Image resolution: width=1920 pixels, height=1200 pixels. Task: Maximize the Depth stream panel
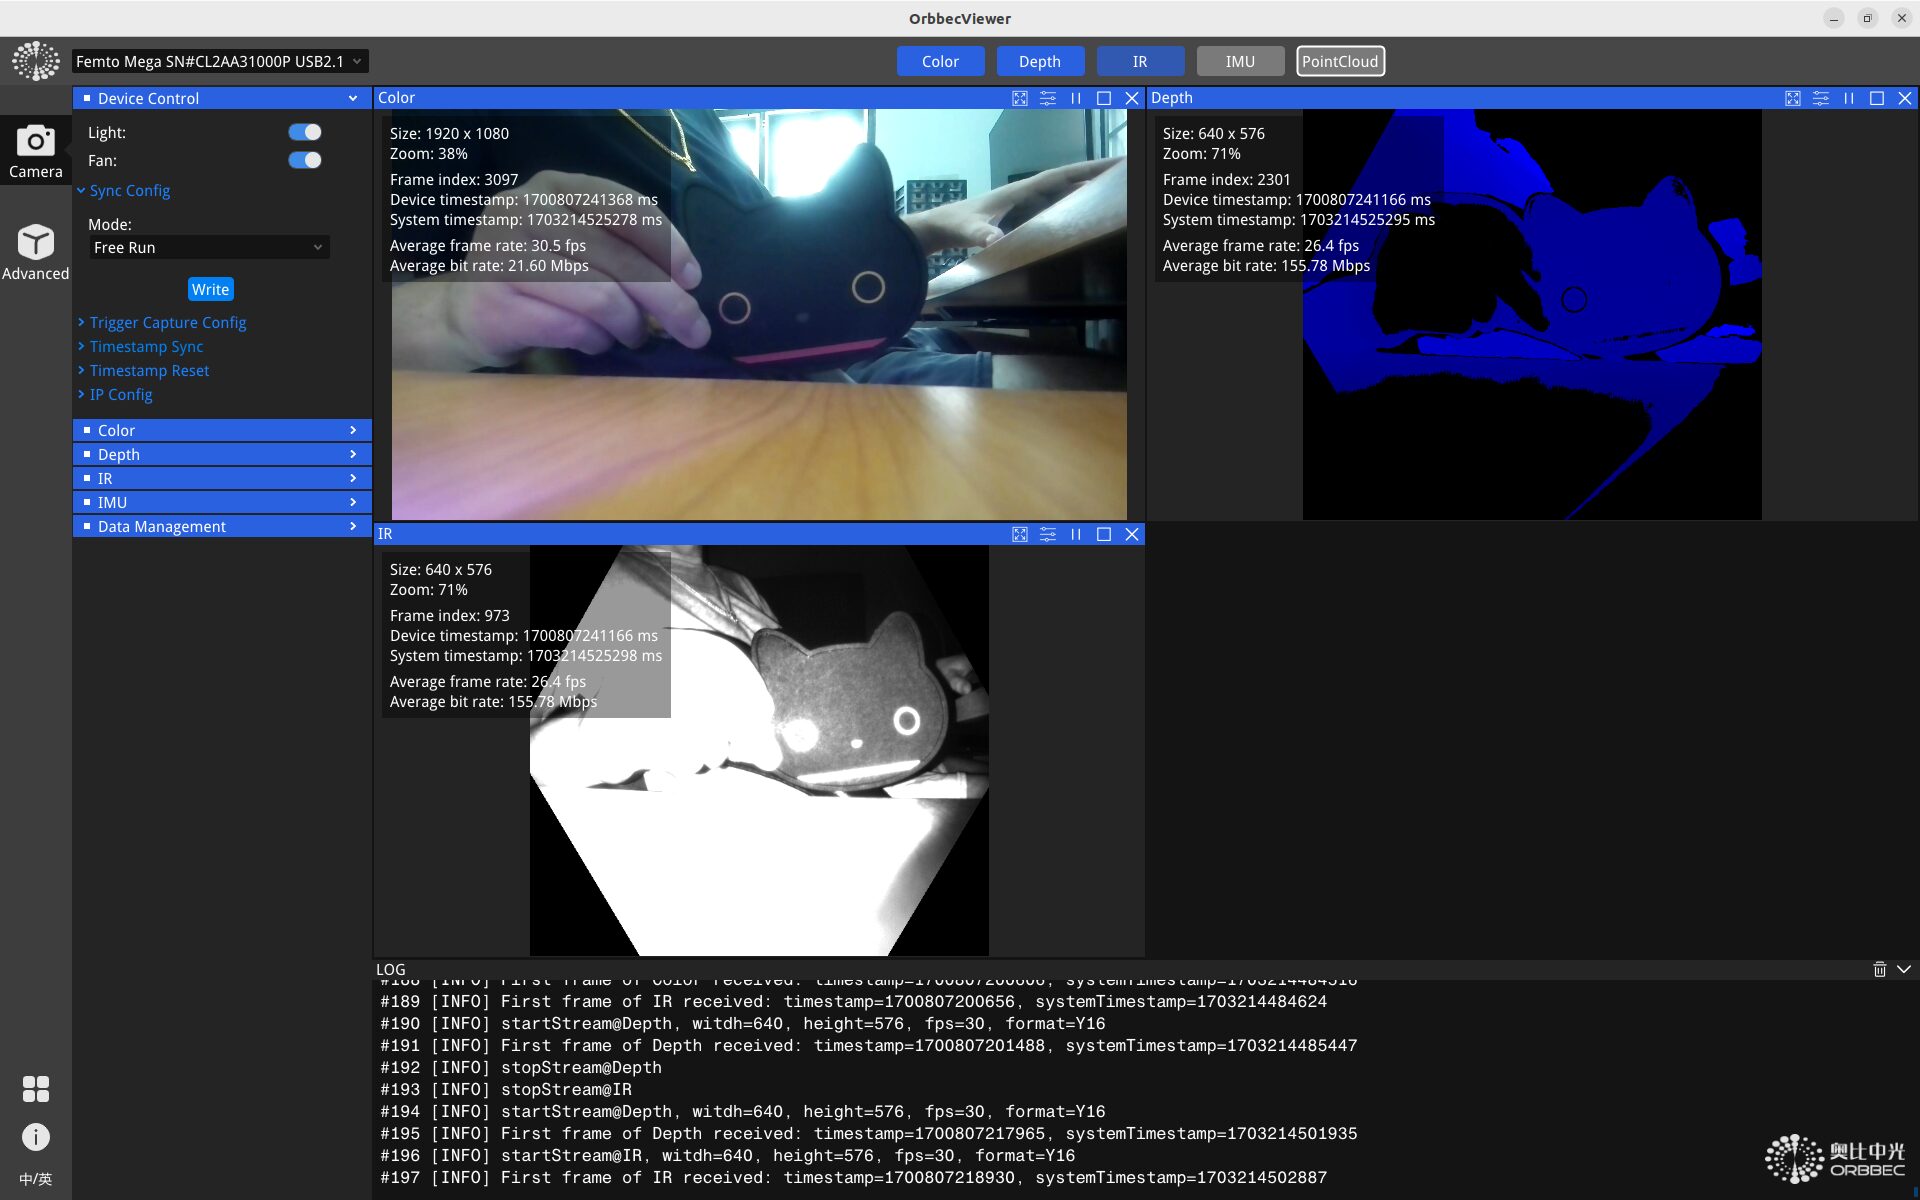click(x=1877, y=98)
